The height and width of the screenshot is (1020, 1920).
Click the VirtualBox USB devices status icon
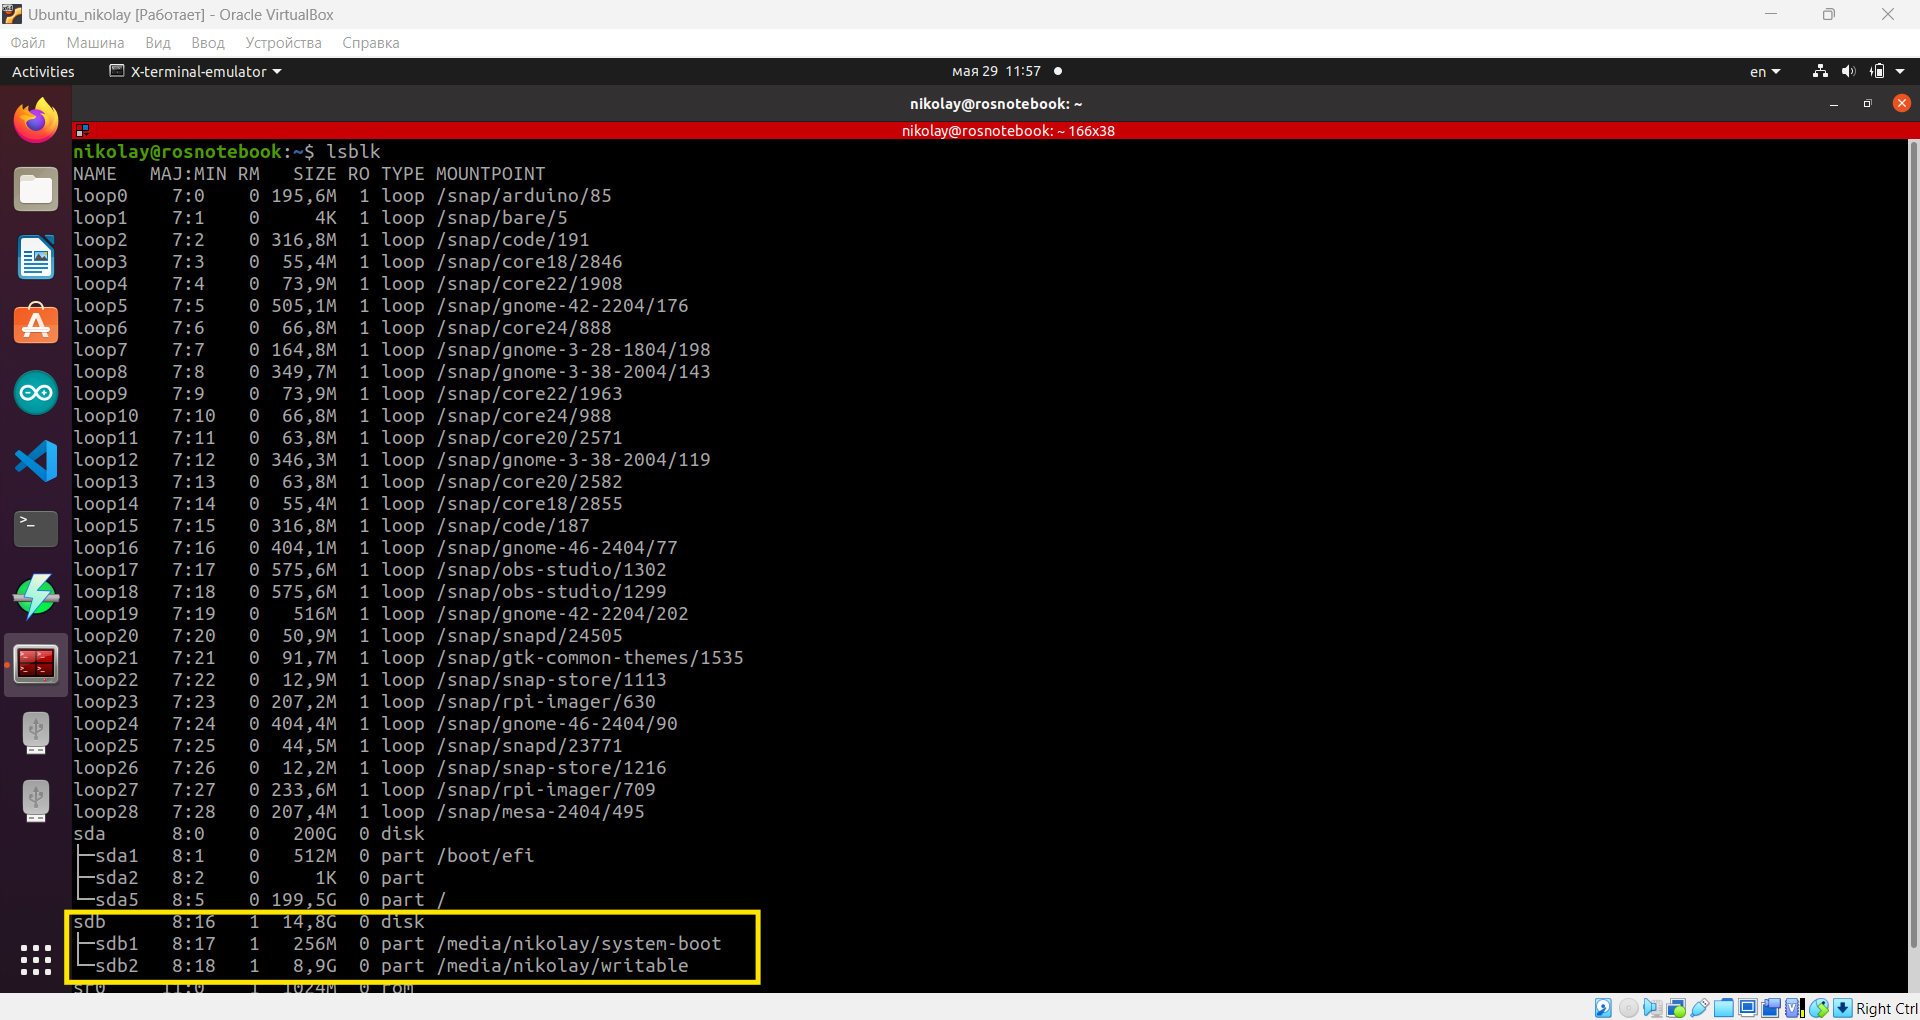coord(1699,1008)
